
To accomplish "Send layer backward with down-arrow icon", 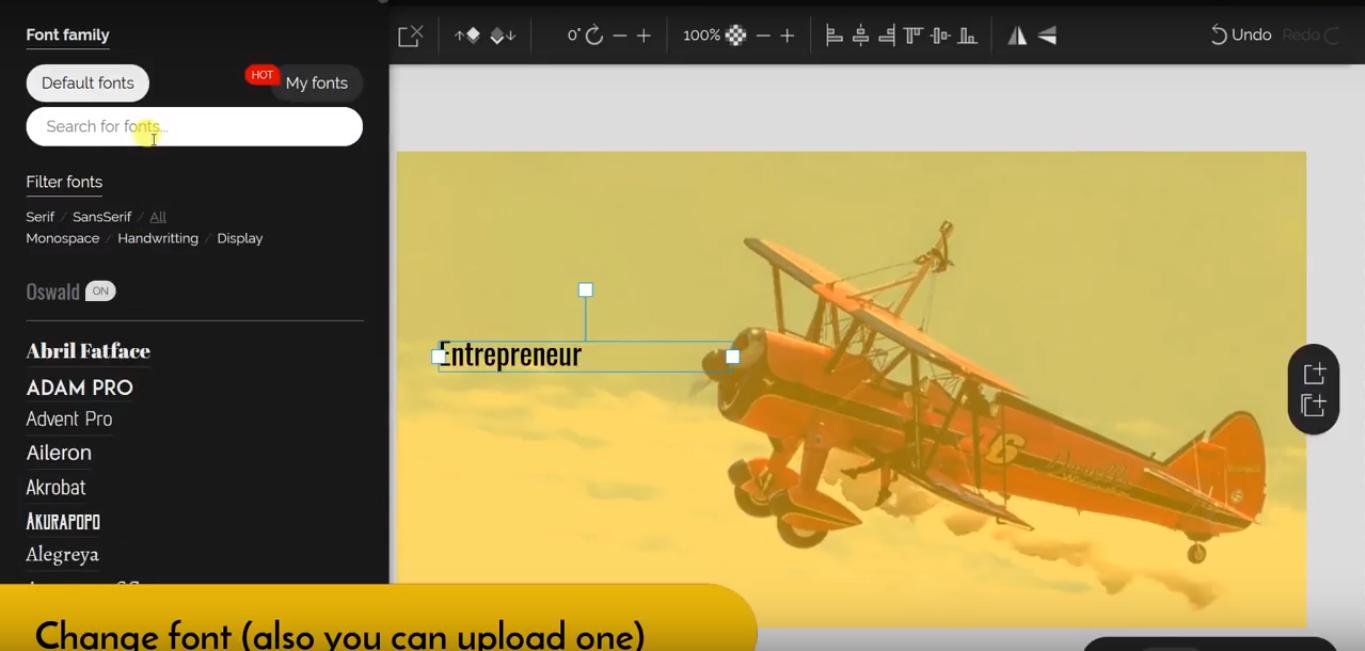I will tap(502, 35).
